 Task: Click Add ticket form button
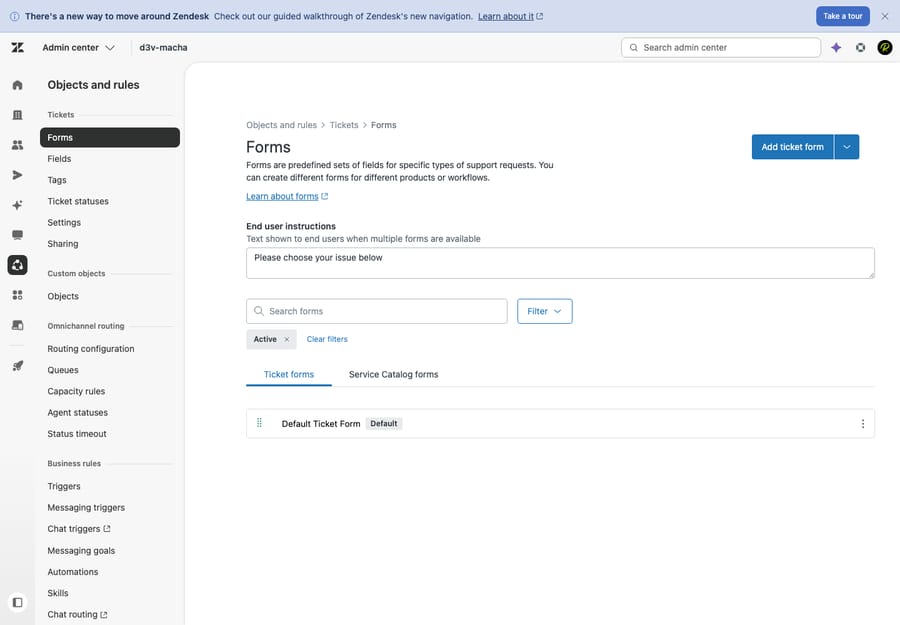point(792,147)
